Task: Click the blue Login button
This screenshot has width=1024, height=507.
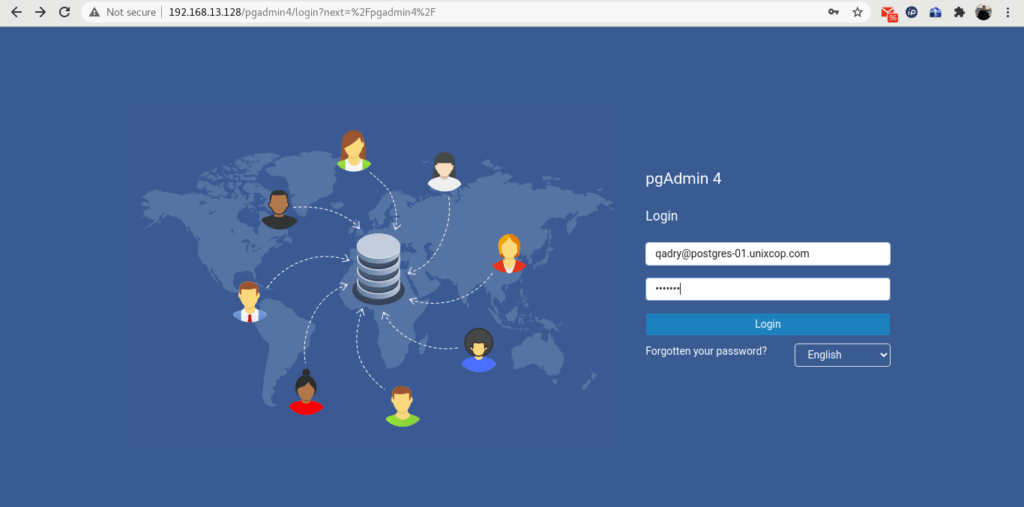Action: (767, 324)
